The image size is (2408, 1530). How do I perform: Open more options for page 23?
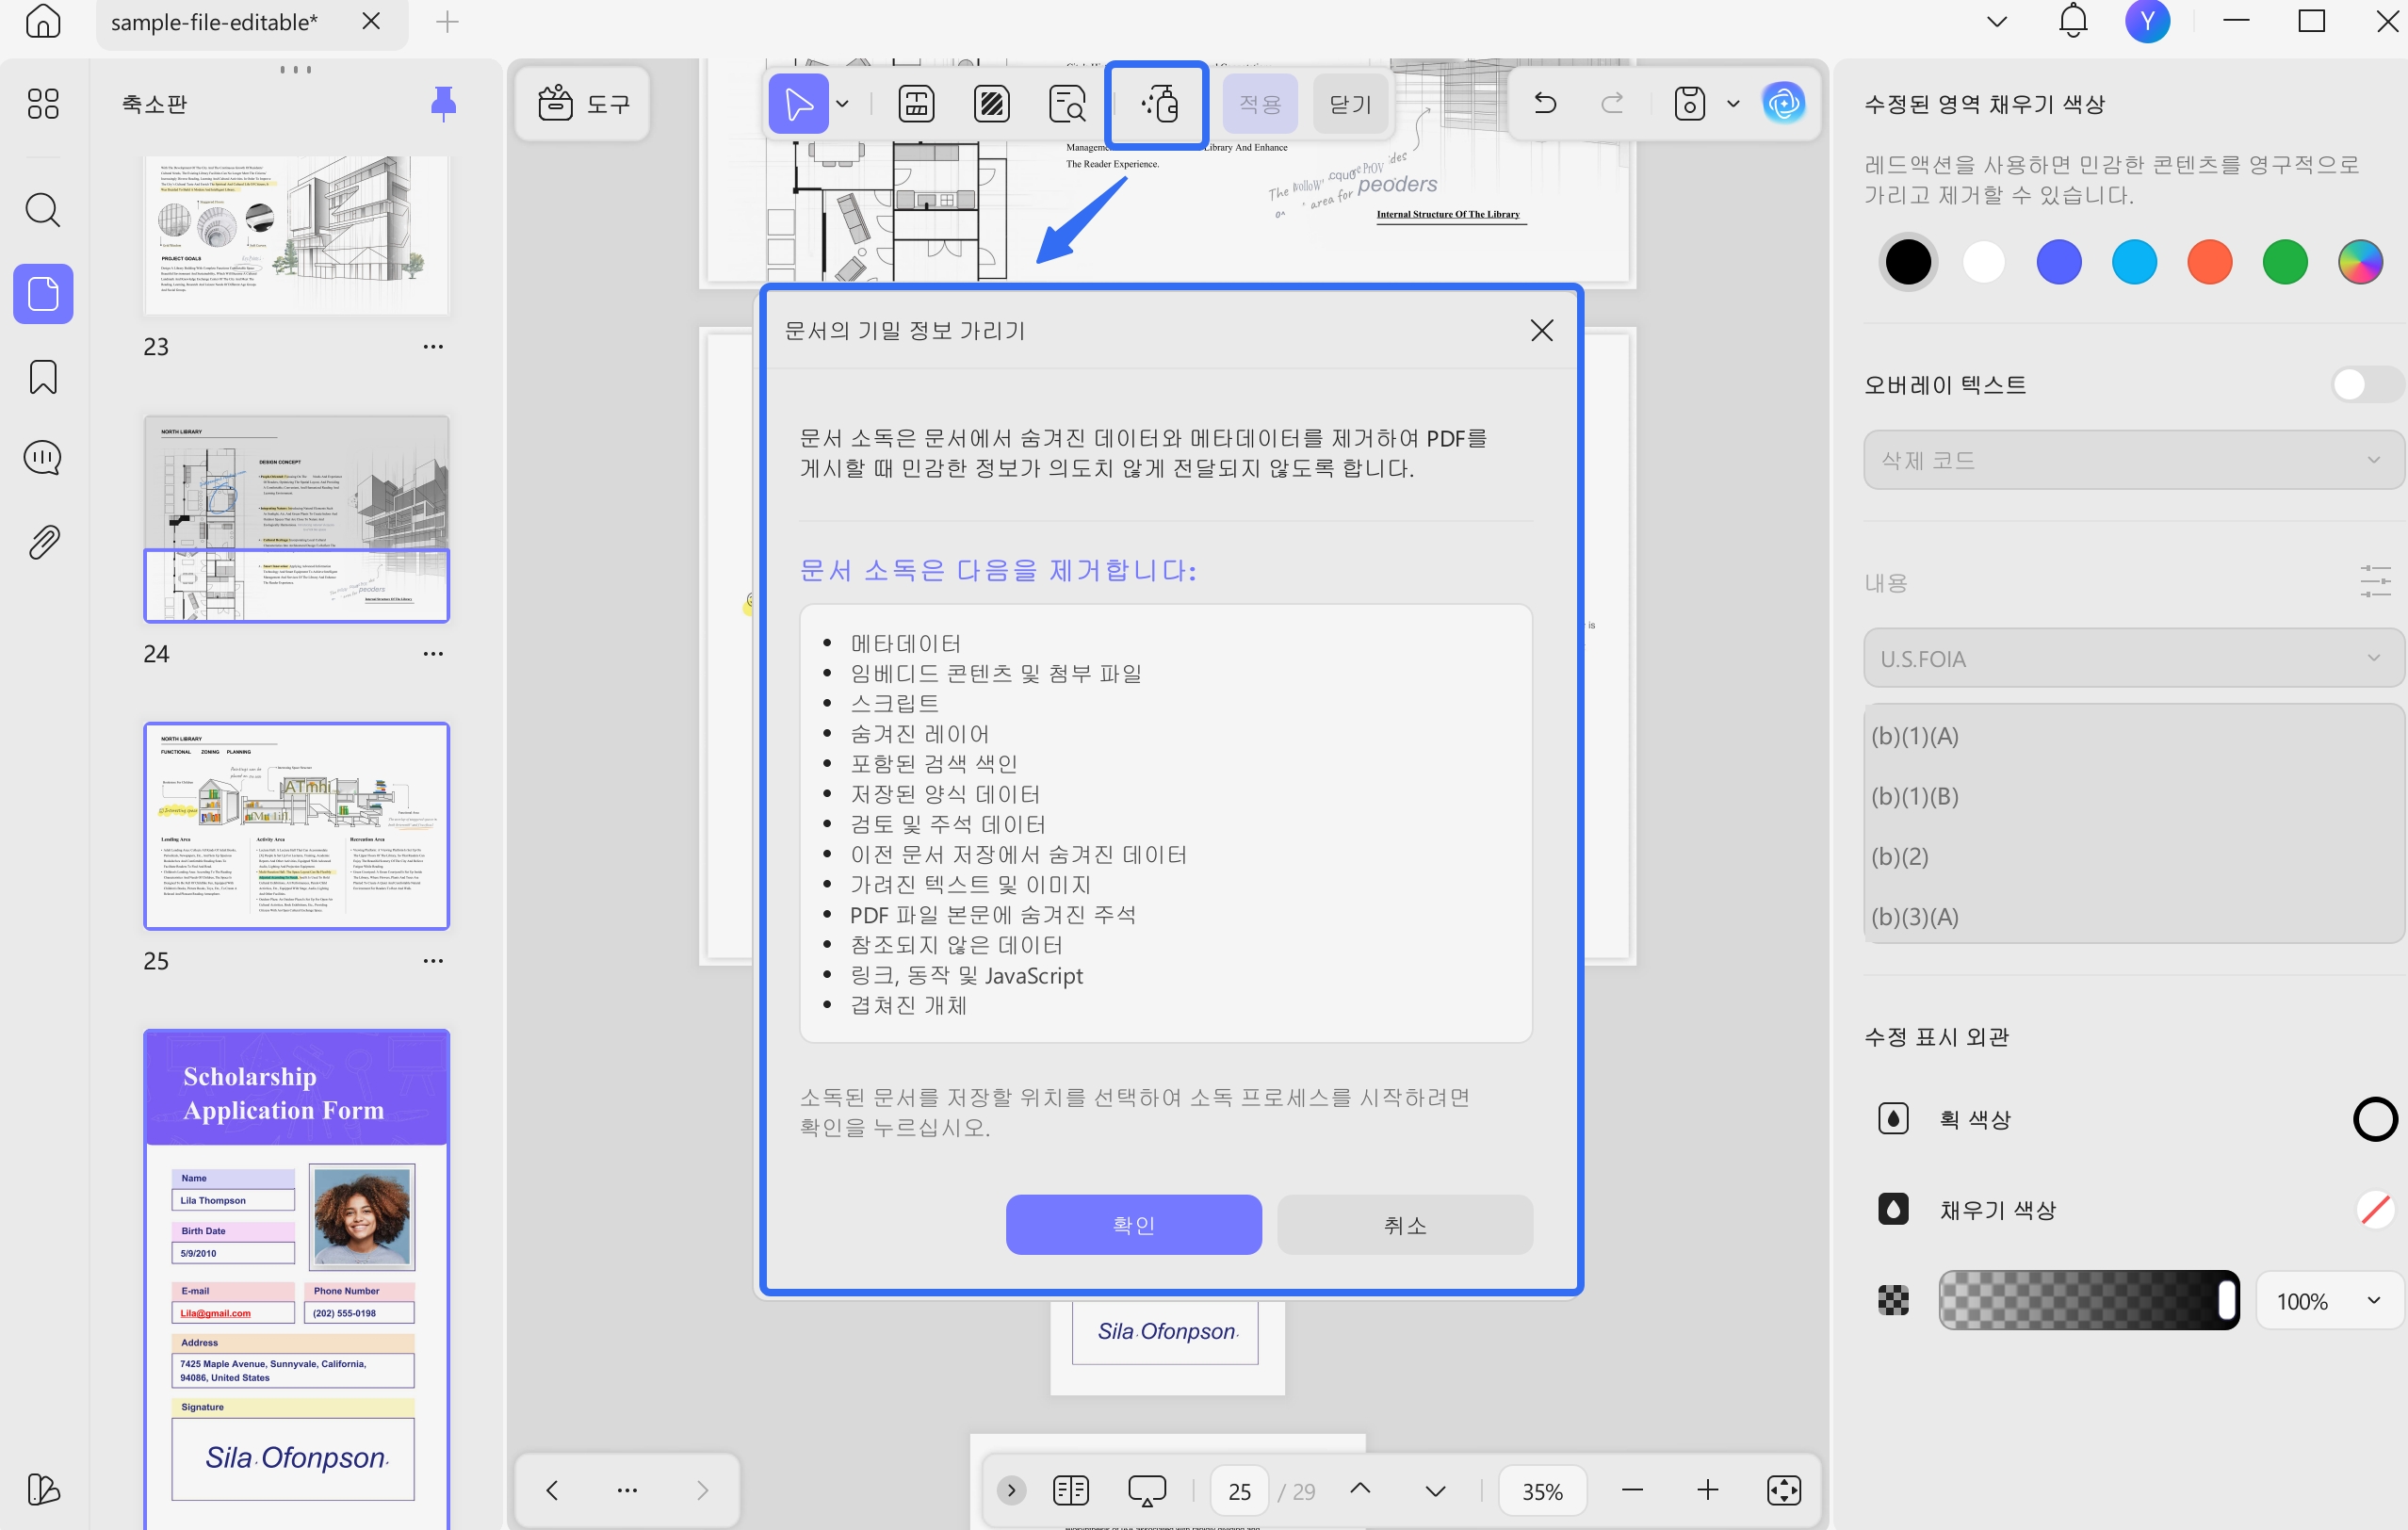coord(433,347)
